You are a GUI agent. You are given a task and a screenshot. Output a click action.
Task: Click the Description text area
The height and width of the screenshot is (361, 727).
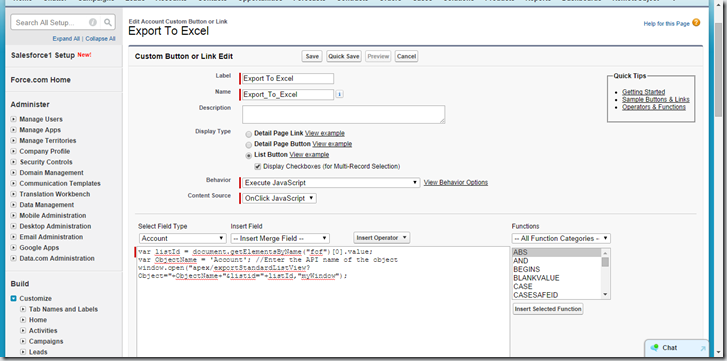click(344, 114)
